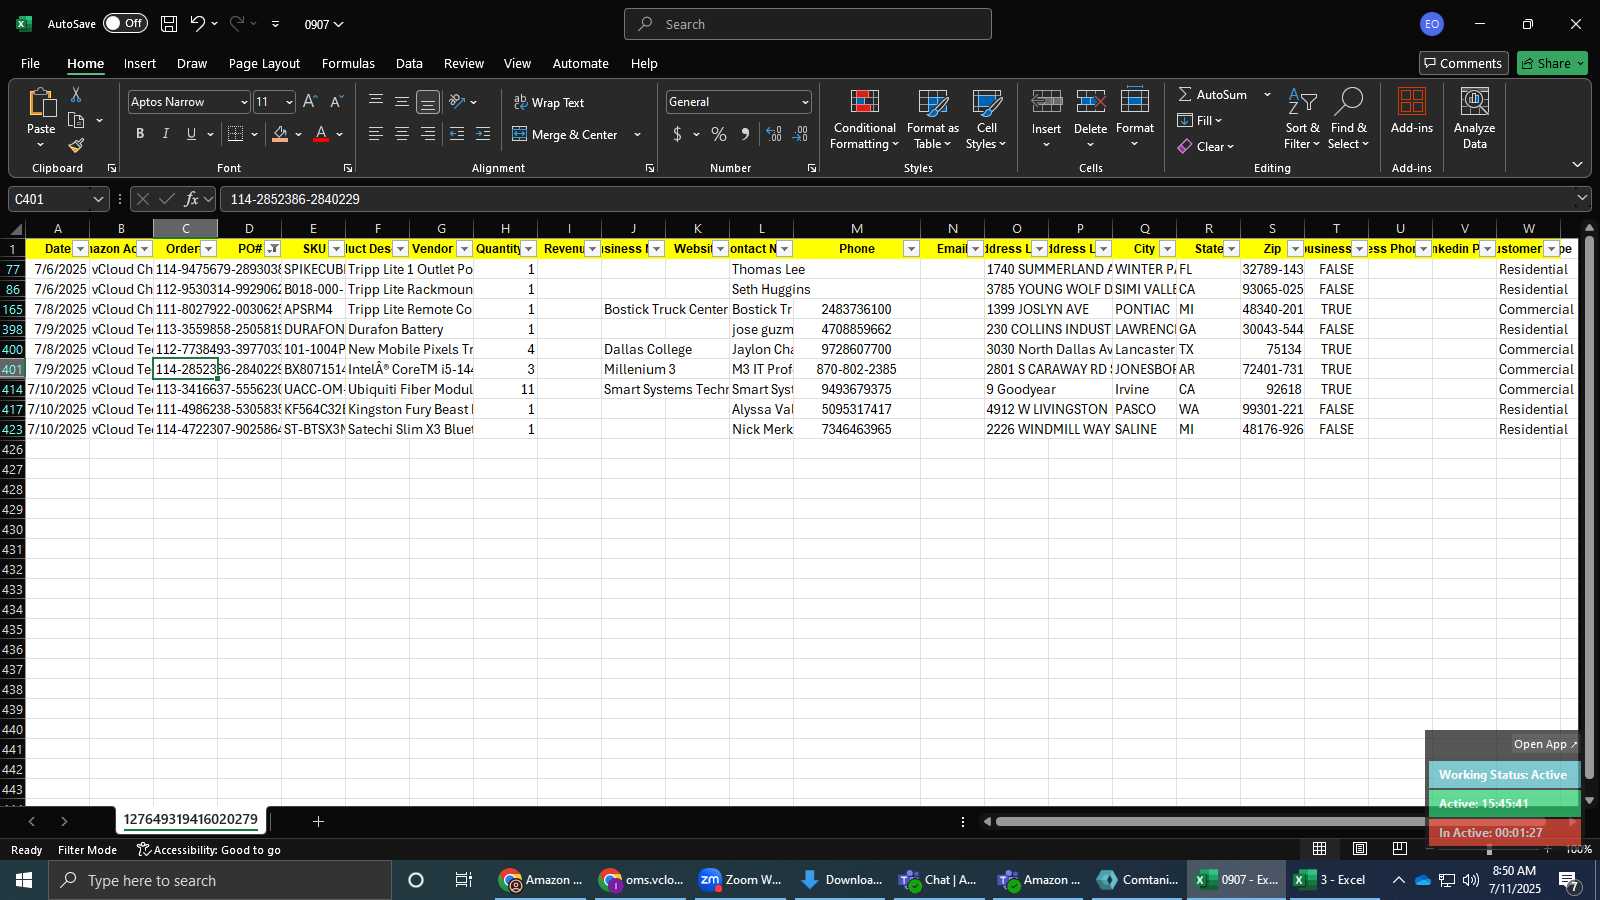Click Open App link
Image resolution: width=1600 pixels, height=900 pixels.
(1545, 744)
